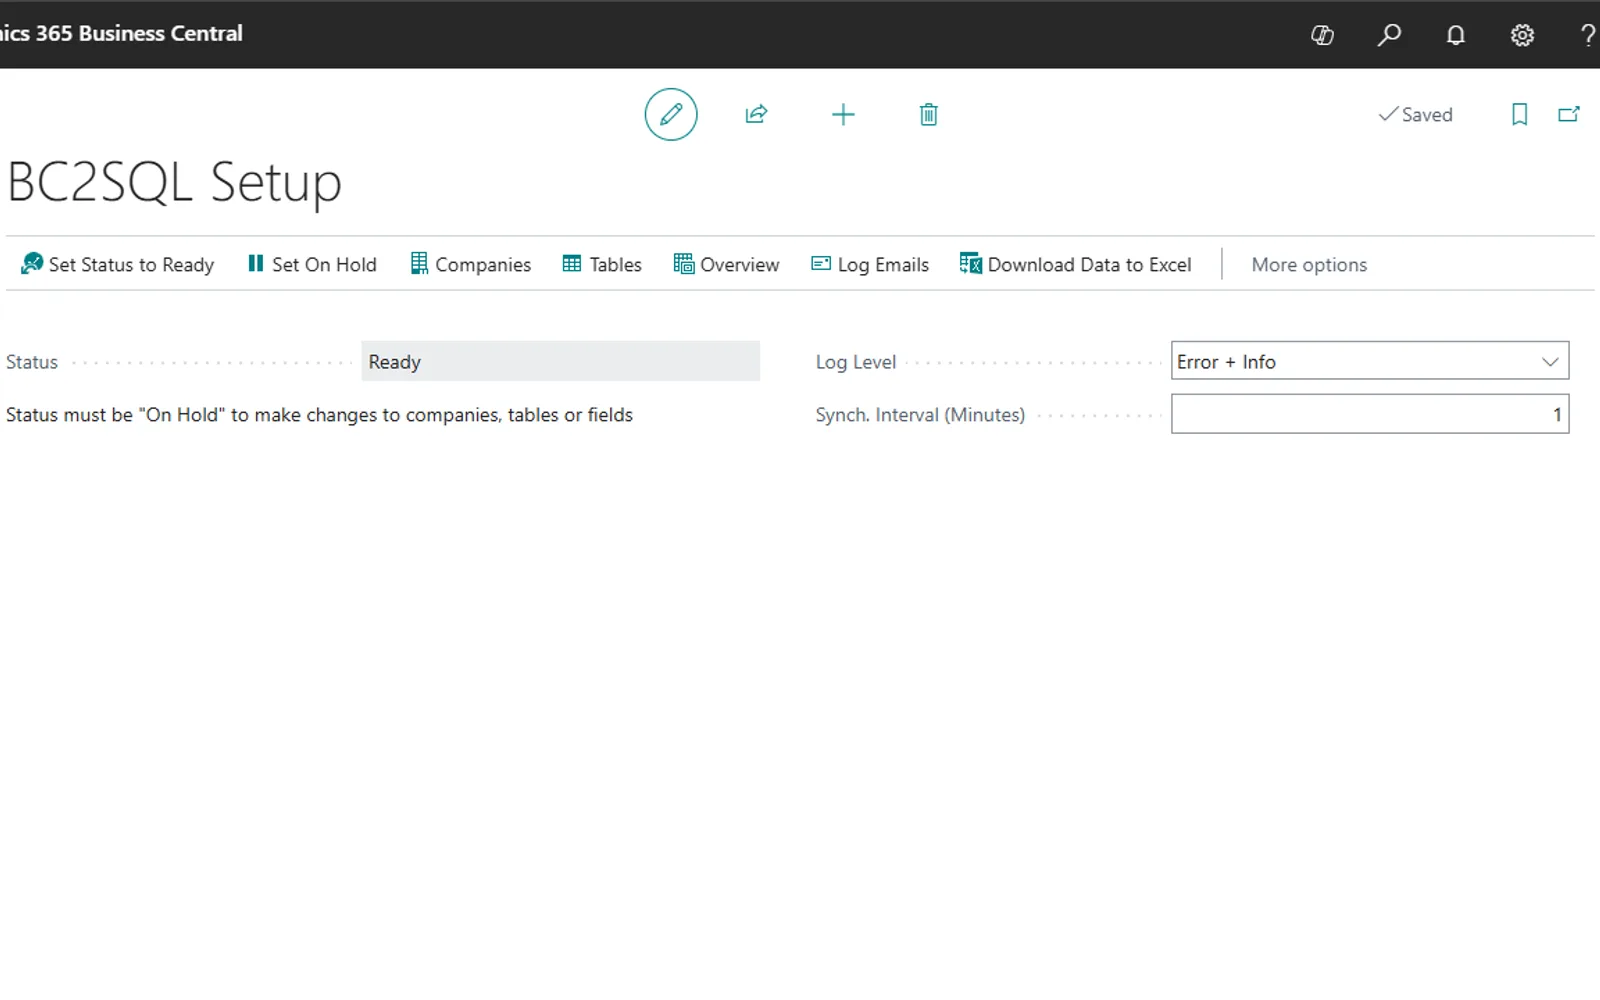1600x1000 pixels.
Task: Open Log Emails action
Action: click(x=870, y=264)
